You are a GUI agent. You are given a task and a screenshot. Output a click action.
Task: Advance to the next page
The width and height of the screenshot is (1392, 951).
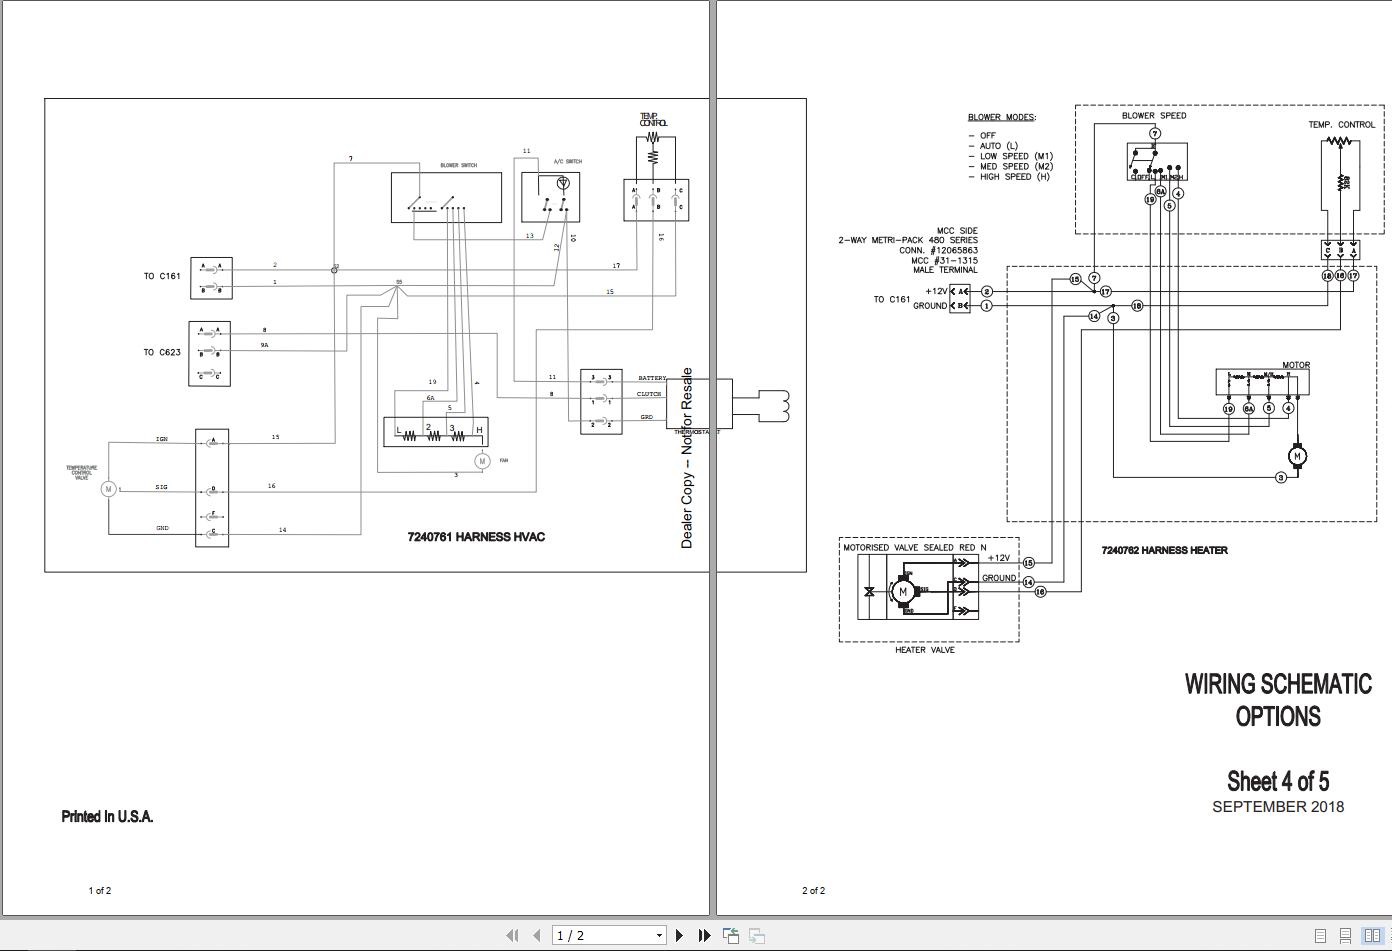pyautogui.click(x=680, y=935)
